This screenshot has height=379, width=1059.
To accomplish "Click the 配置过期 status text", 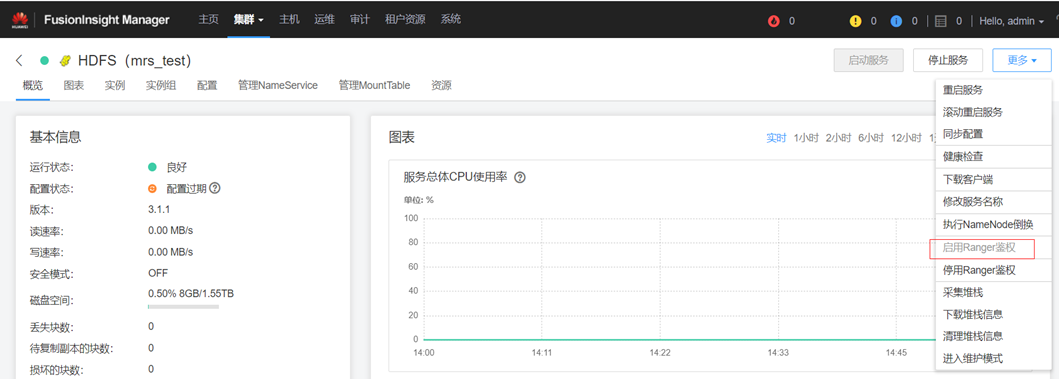I will (x=186, y=188).
